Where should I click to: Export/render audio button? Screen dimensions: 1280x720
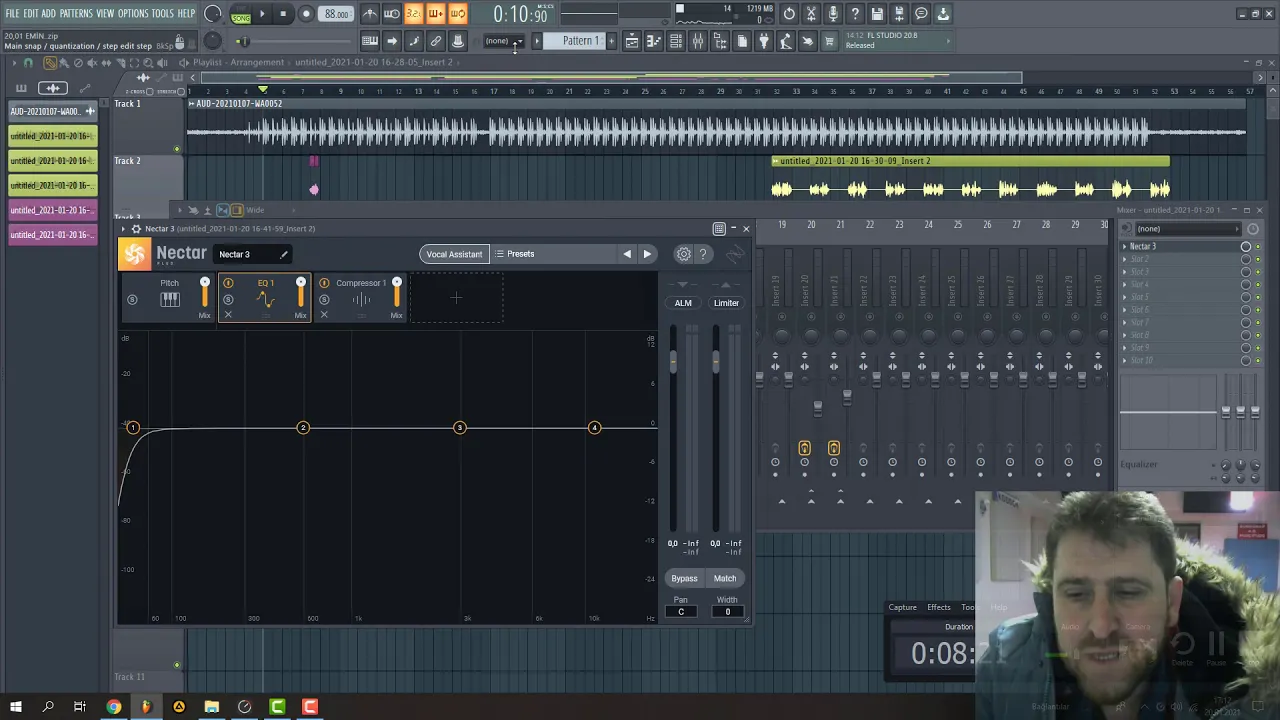[x=899, y=14]
